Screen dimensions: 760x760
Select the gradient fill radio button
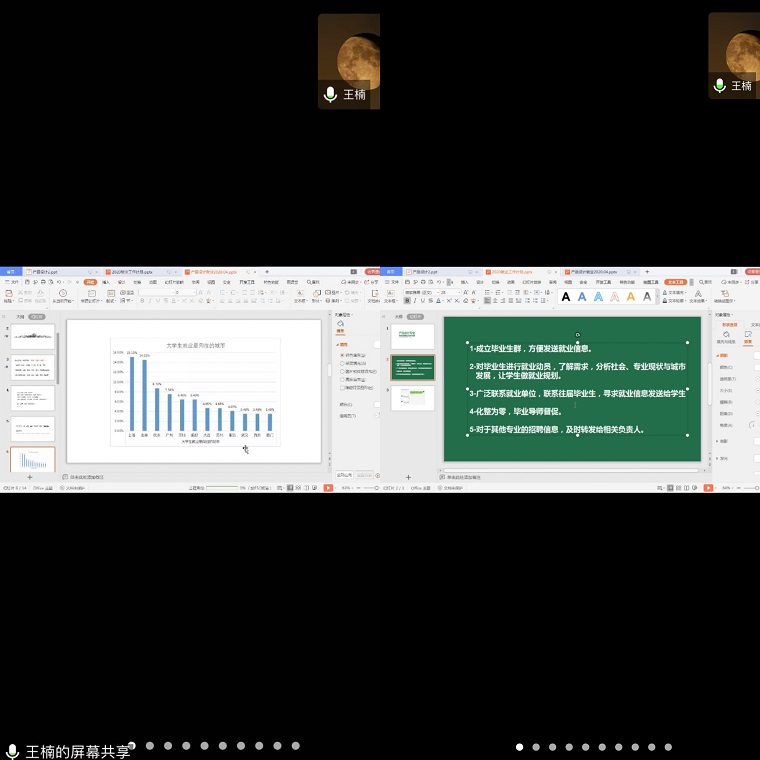[x=342, y=363]
